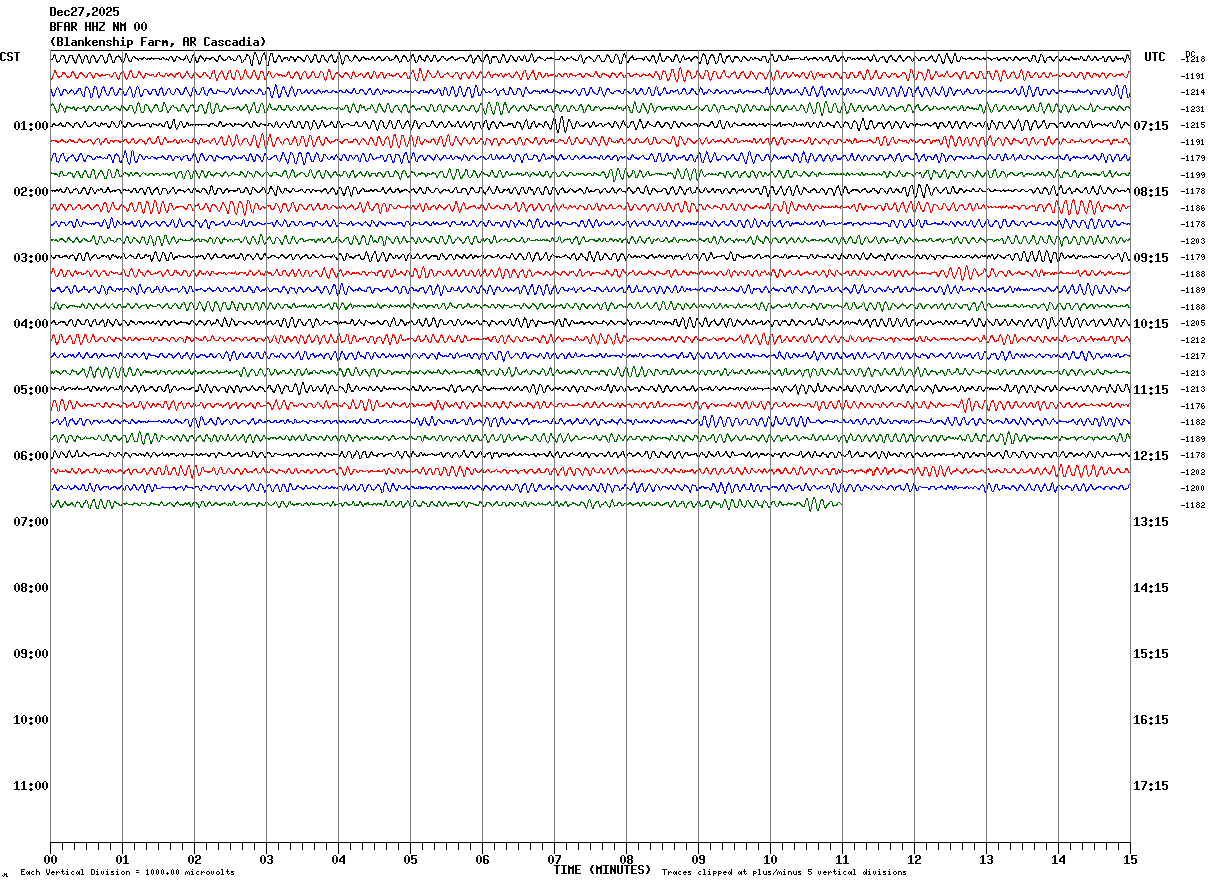This screenshot has width=1210, height=886.
Task: Click the 01:00 CST time label
Action: (31, 126)
